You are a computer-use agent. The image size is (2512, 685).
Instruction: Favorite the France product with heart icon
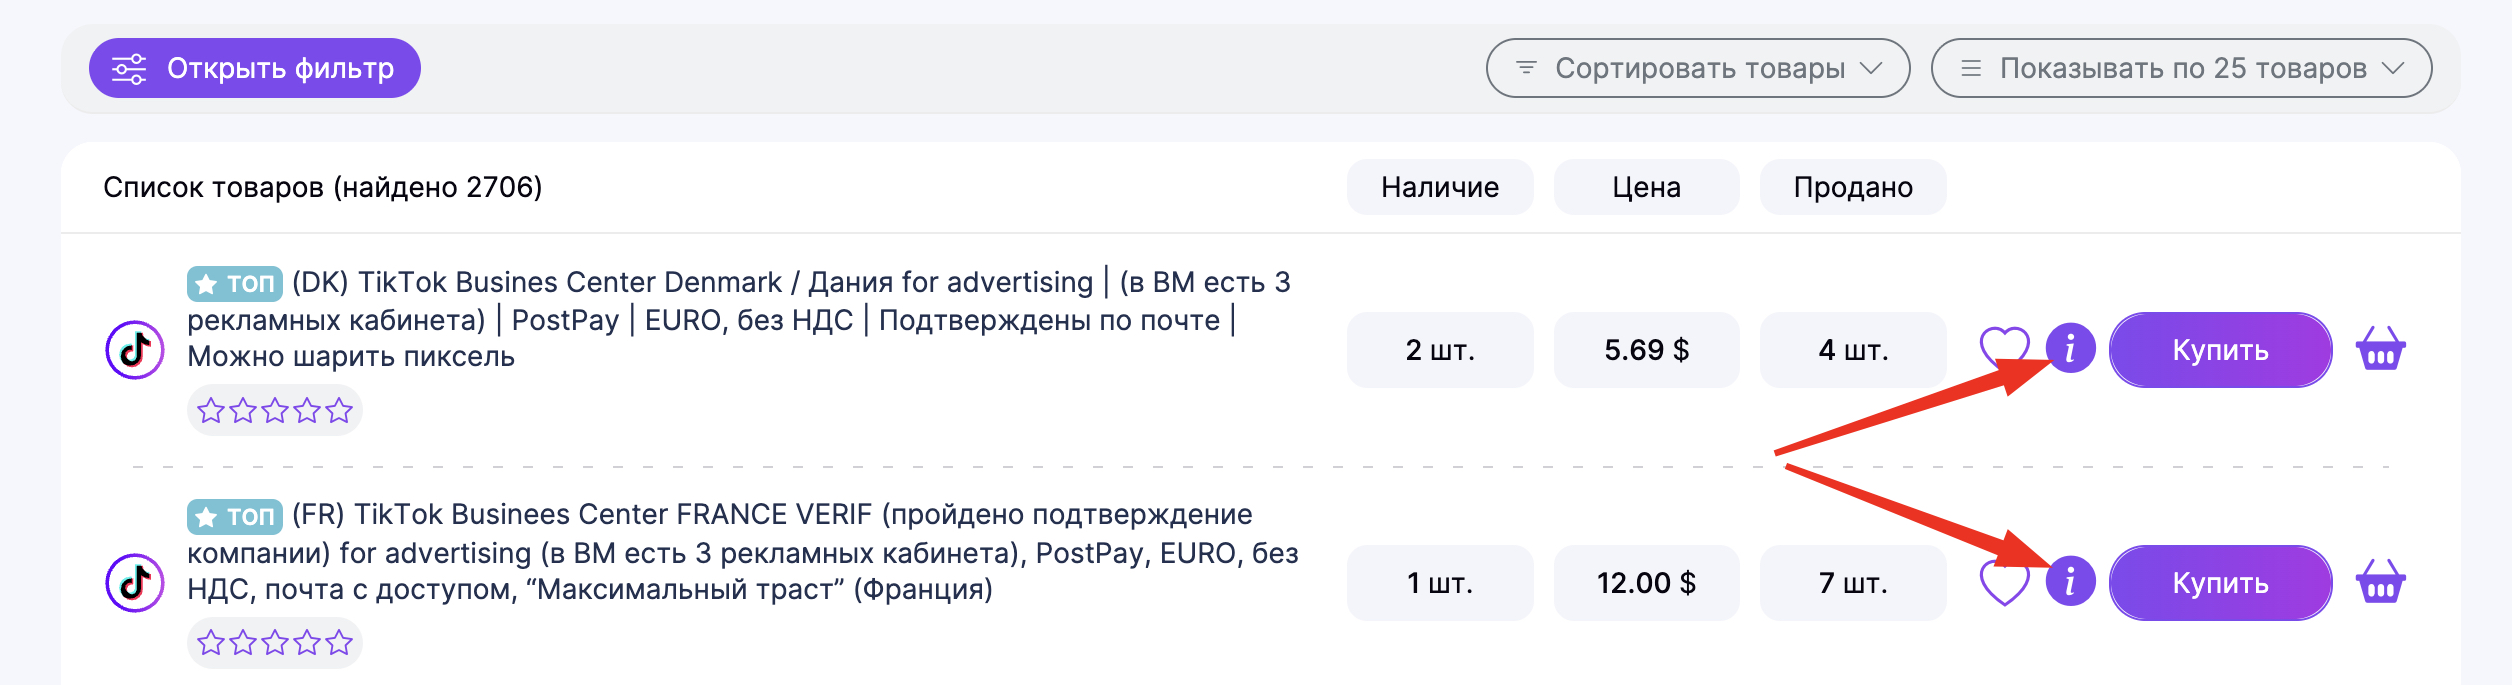coord(2004,583)
